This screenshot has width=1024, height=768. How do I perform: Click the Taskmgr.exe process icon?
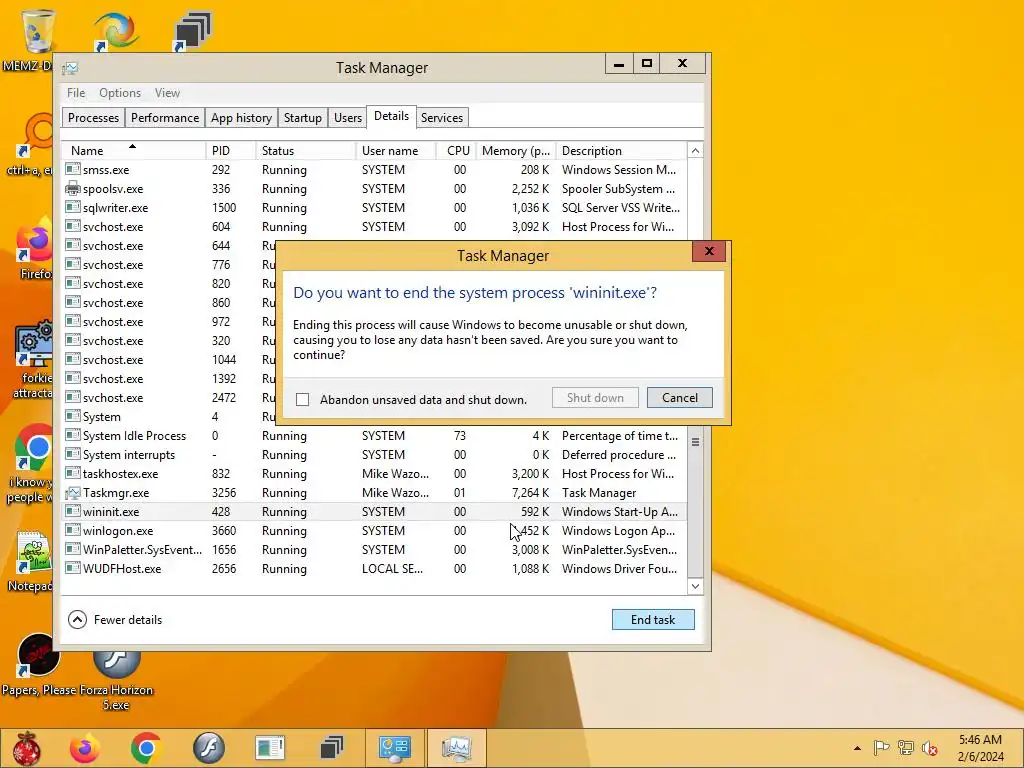click(72, 492)
